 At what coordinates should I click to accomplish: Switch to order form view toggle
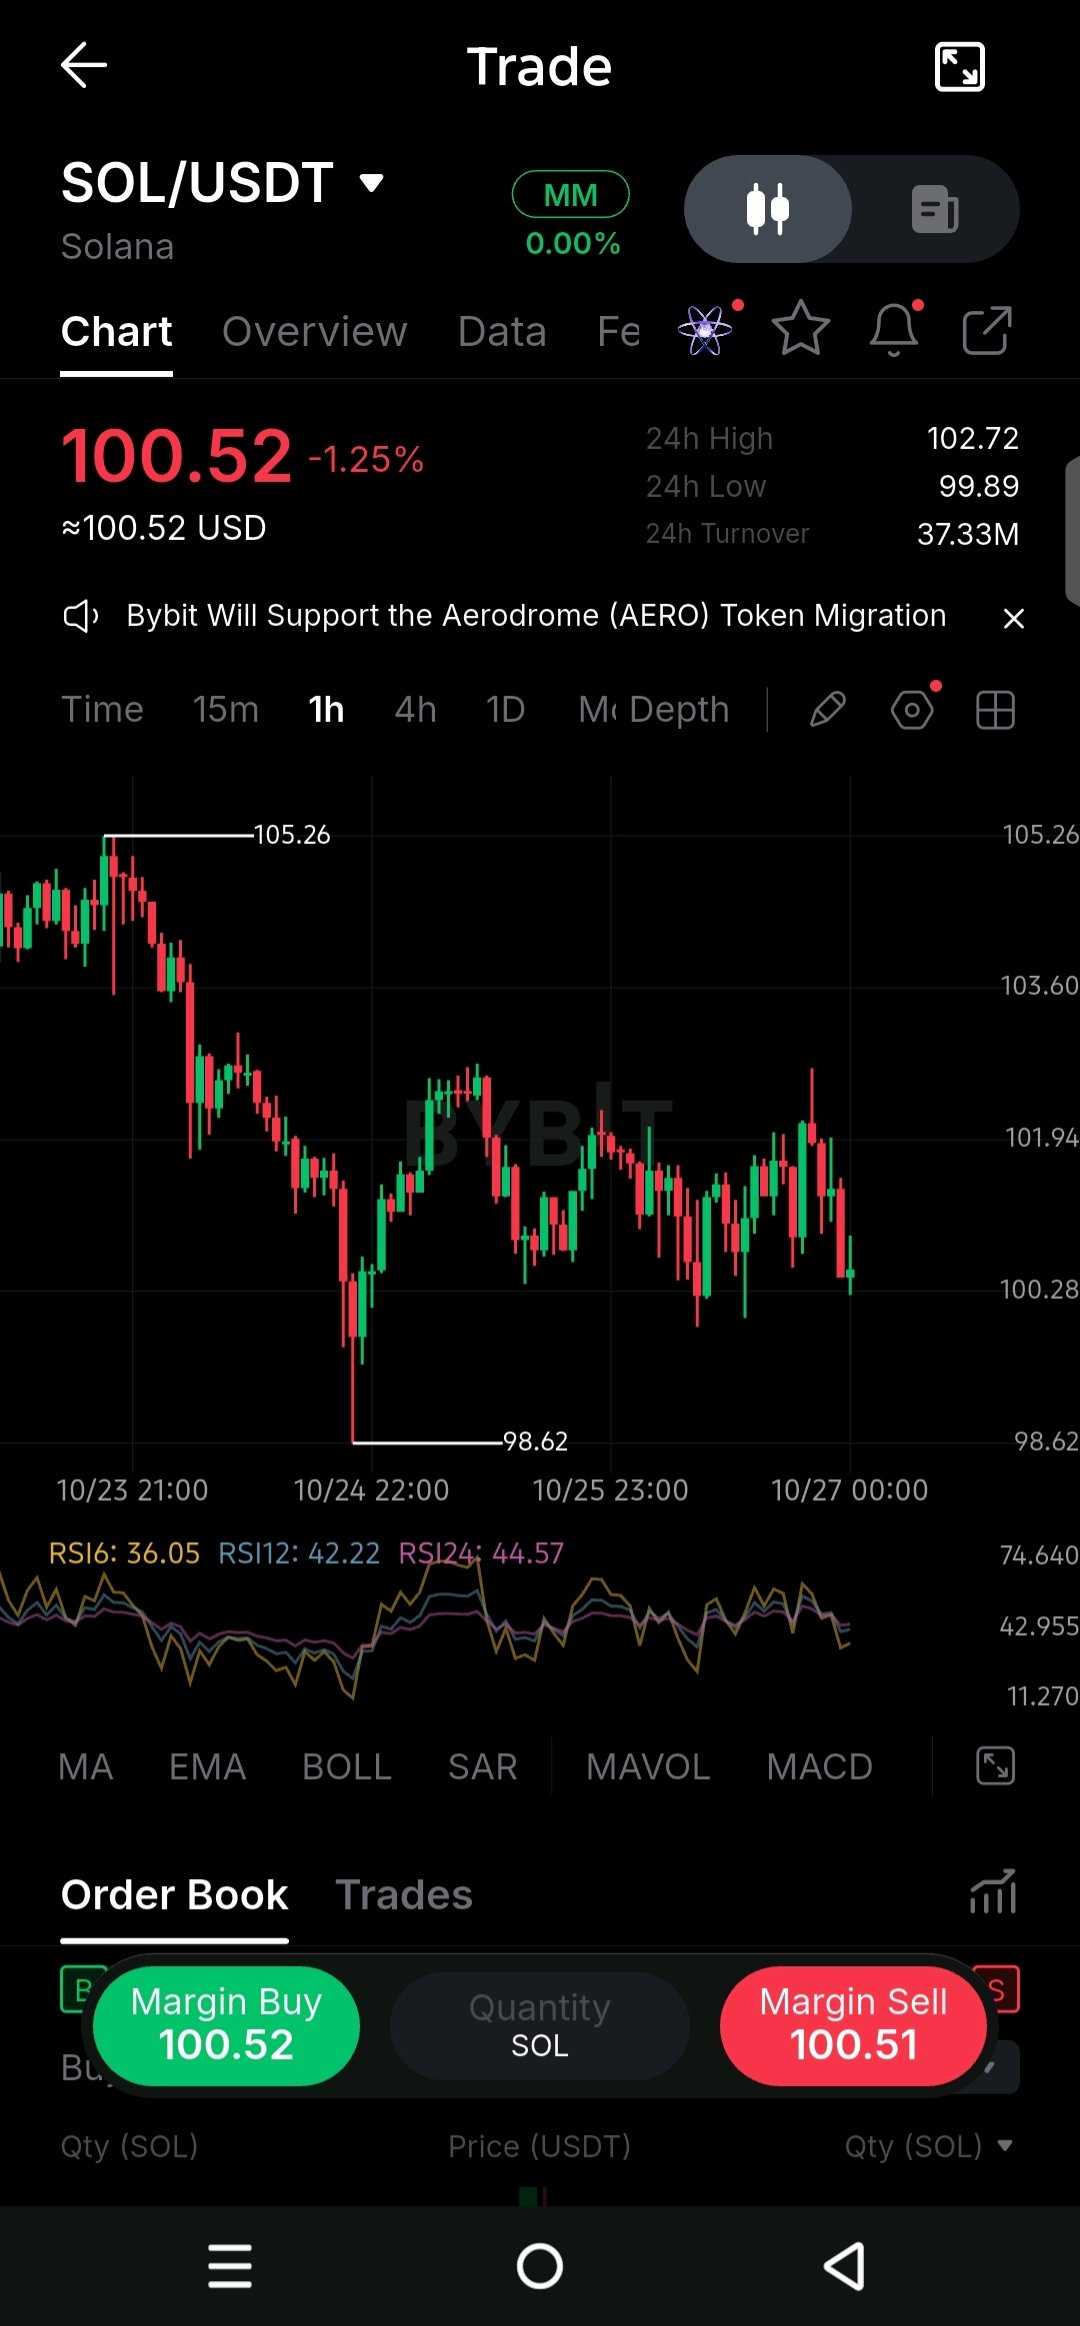(x=935, y=209)
